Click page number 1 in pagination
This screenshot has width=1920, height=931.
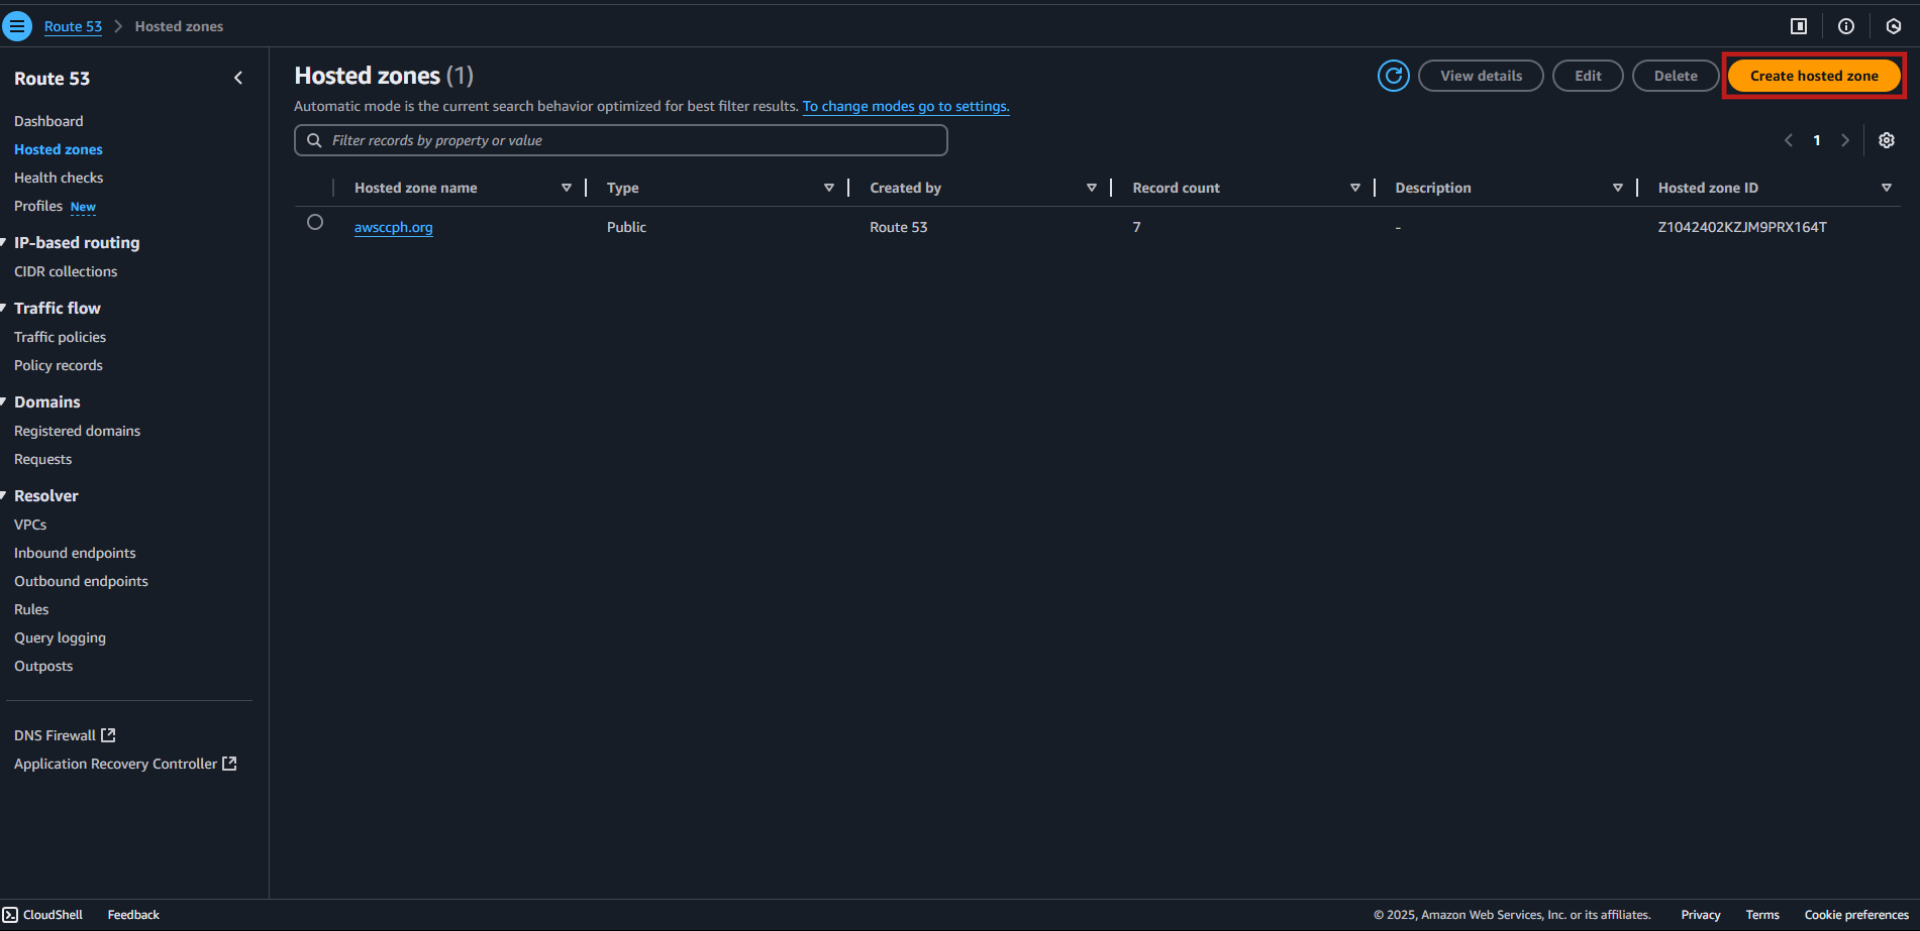tap(1816, 140)
